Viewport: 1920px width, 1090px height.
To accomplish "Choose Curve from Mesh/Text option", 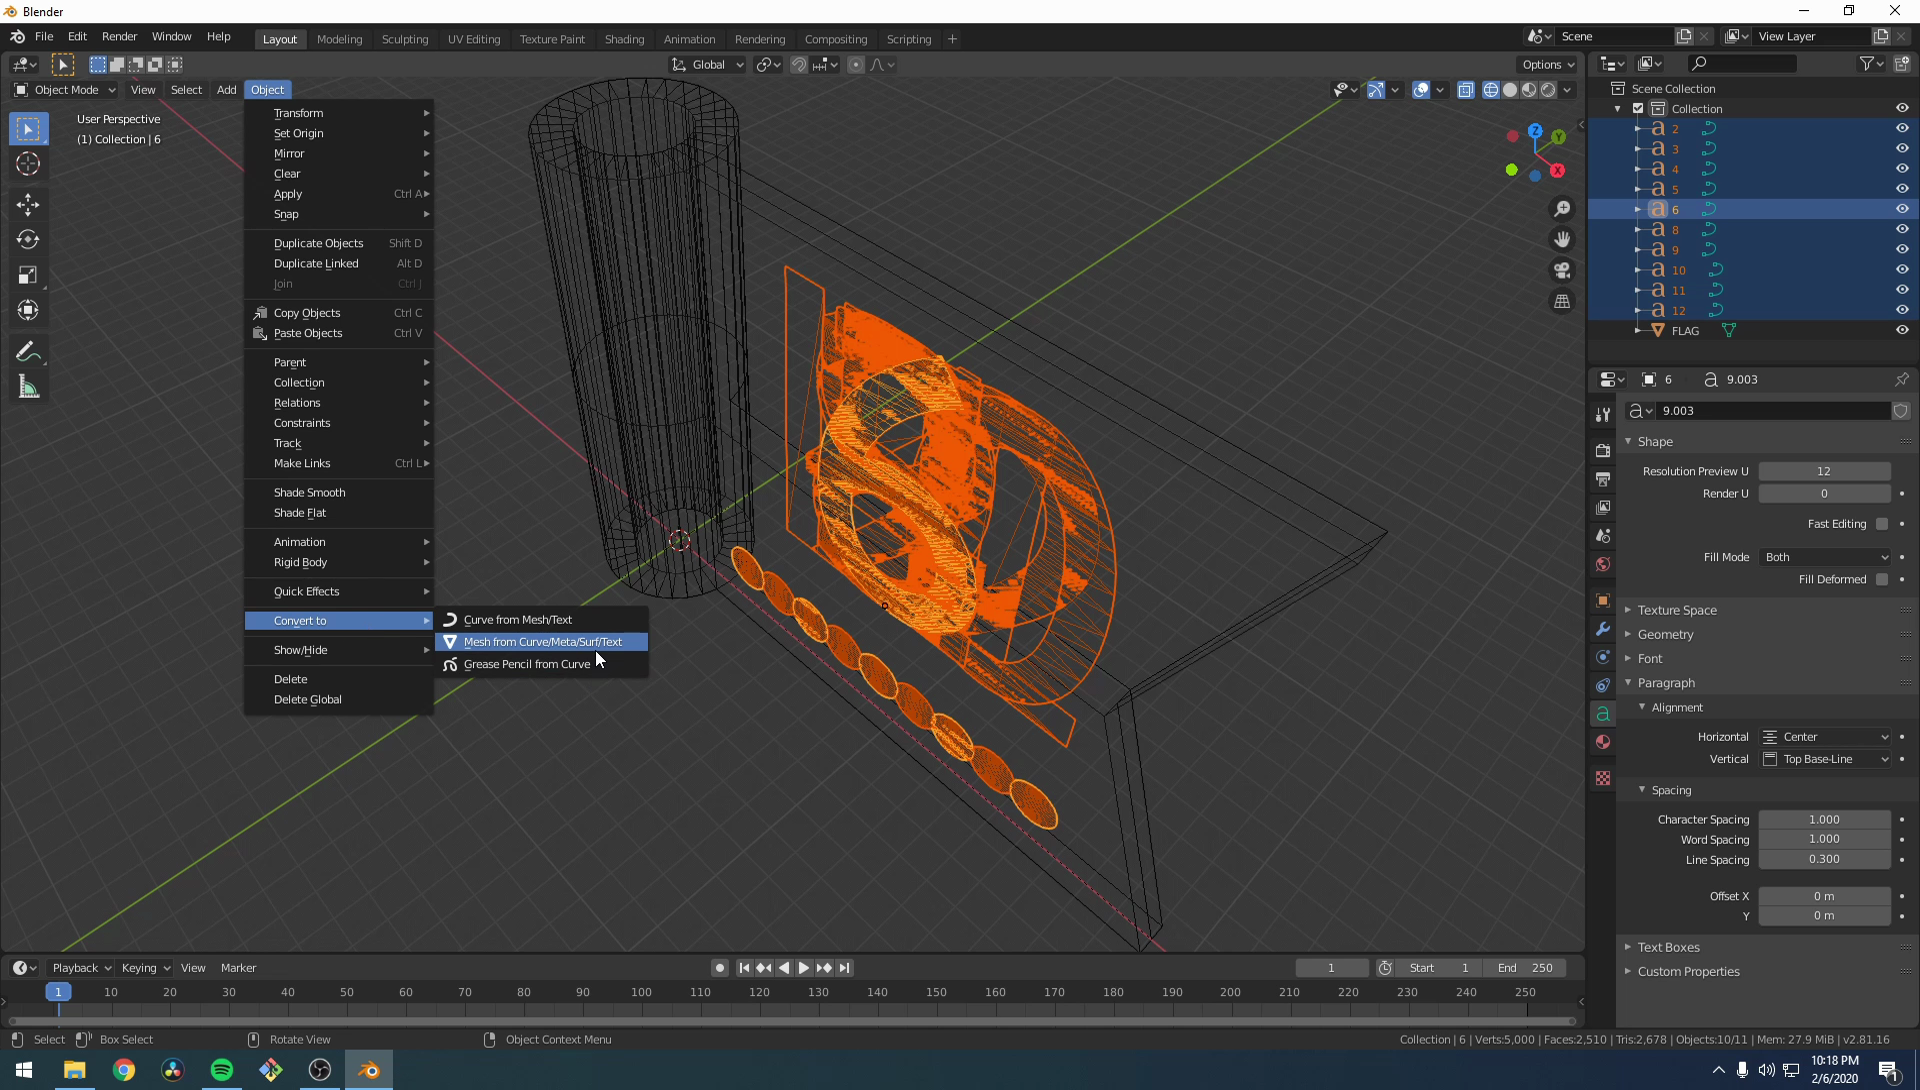I will pos(542,620).
